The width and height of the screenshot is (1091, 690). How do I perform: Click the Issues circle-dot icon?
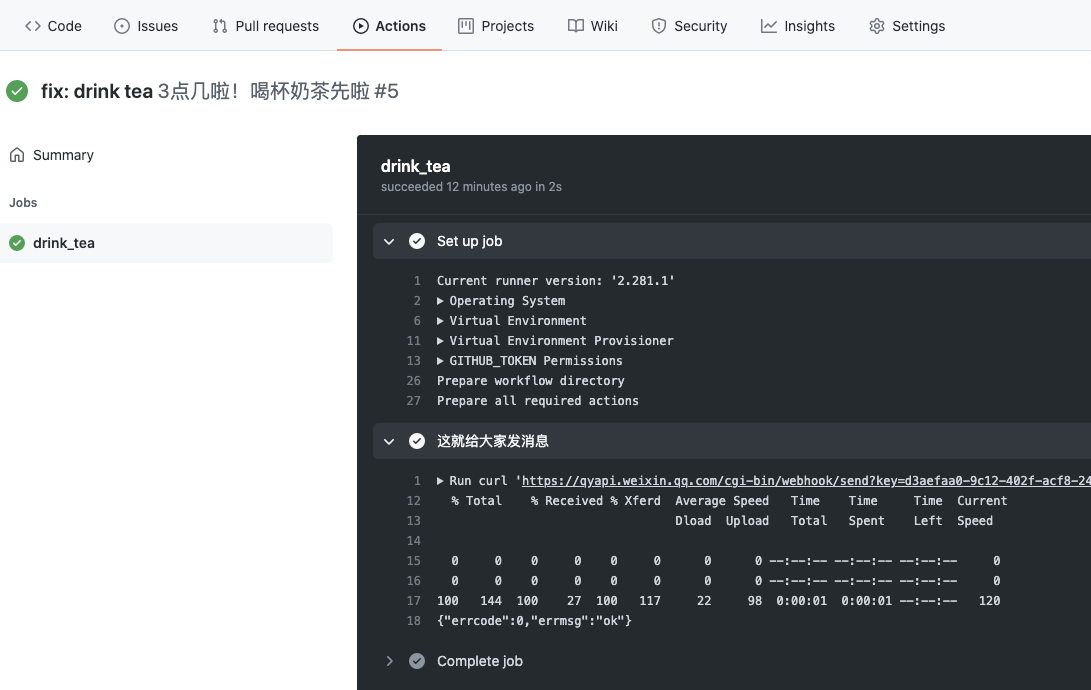click(x=122, y=26)
